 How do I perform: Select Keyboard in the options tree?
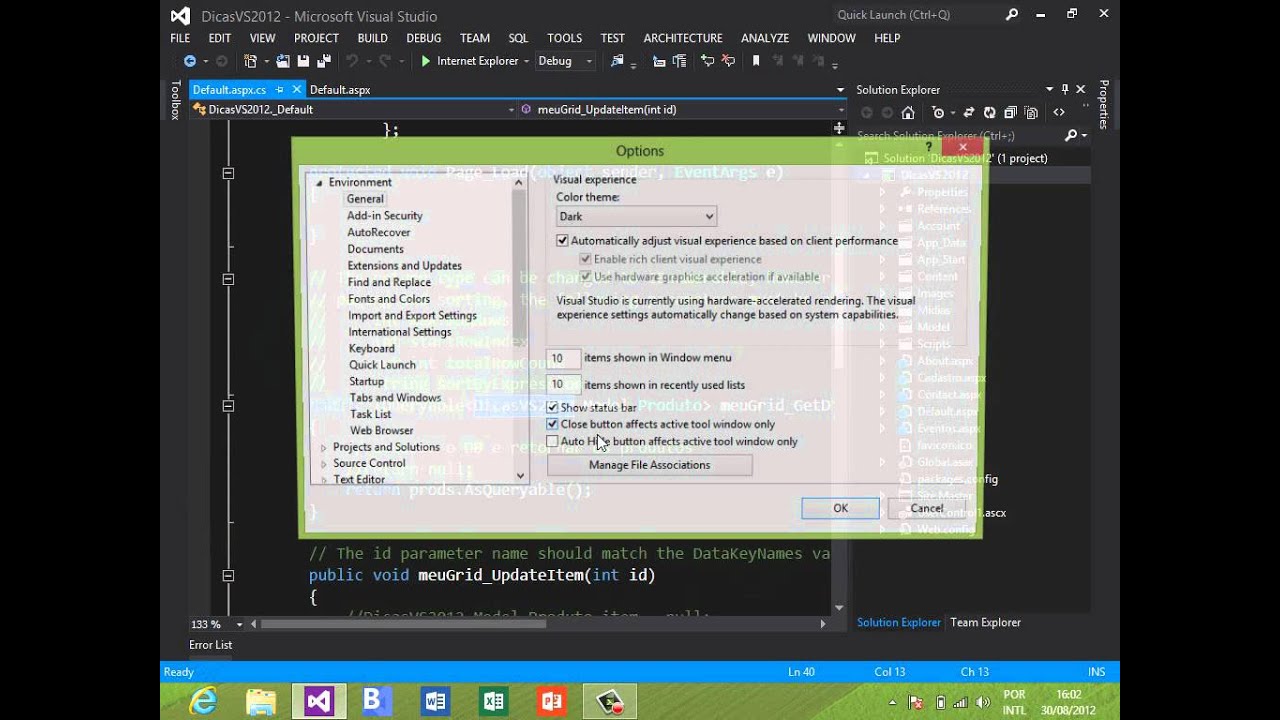371,349
